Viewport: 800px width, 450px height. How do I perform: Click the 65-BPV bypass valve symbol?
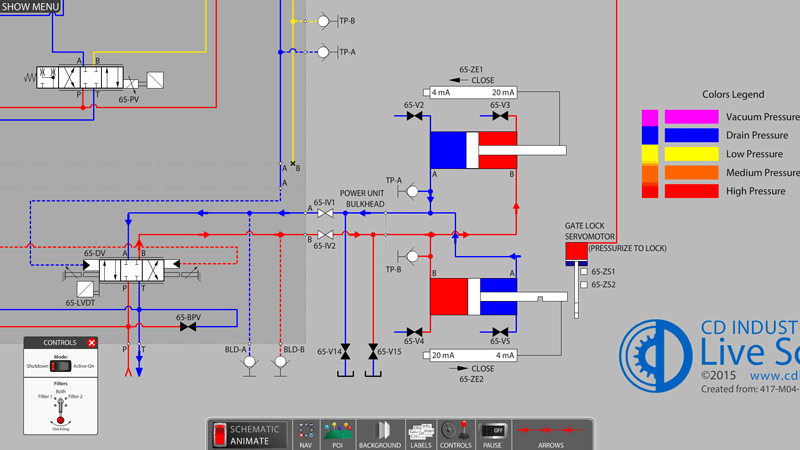pos(188,327)
